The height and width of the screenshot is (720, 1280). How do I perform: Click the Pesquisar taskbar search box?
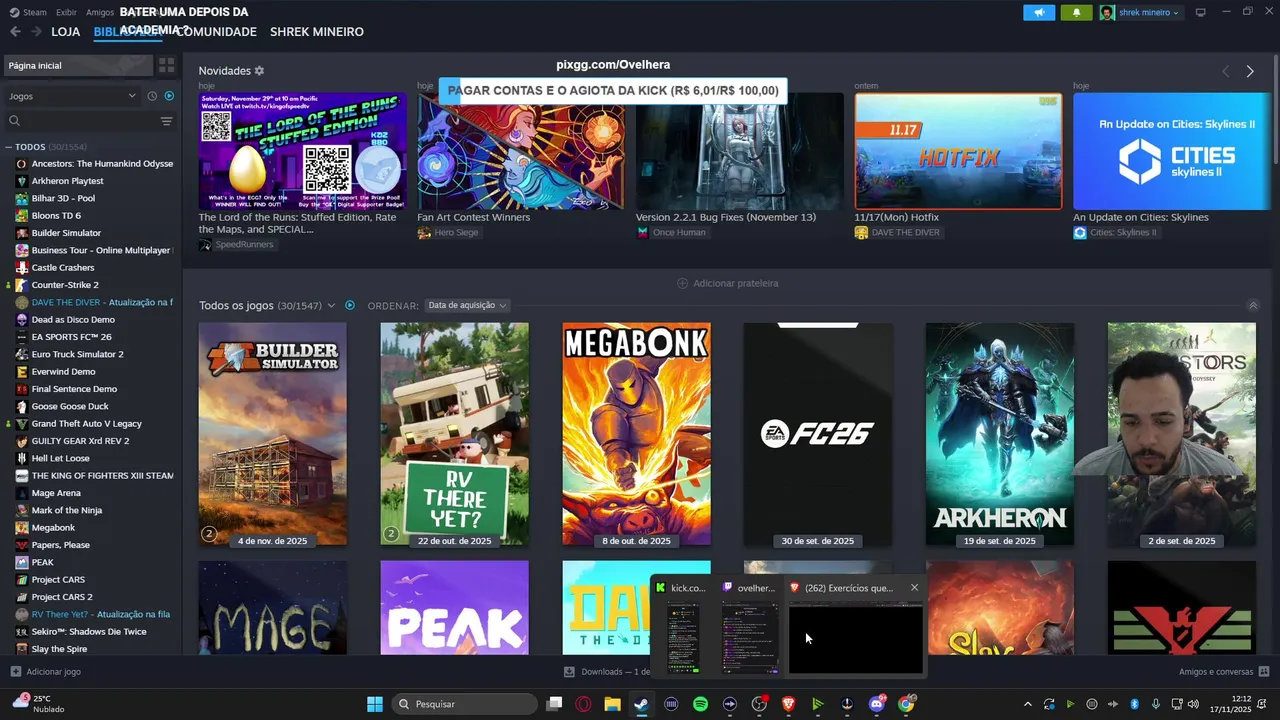[464, 704]
